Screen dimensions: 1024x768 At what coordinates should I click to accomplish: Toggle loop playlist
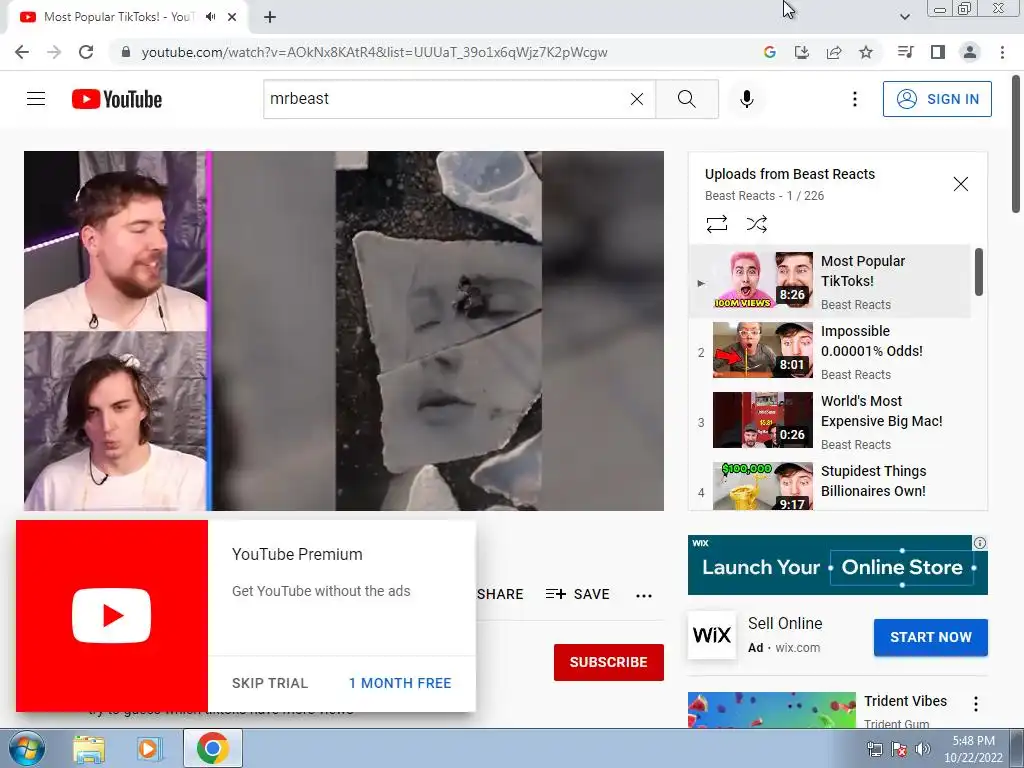click(716, 224)
